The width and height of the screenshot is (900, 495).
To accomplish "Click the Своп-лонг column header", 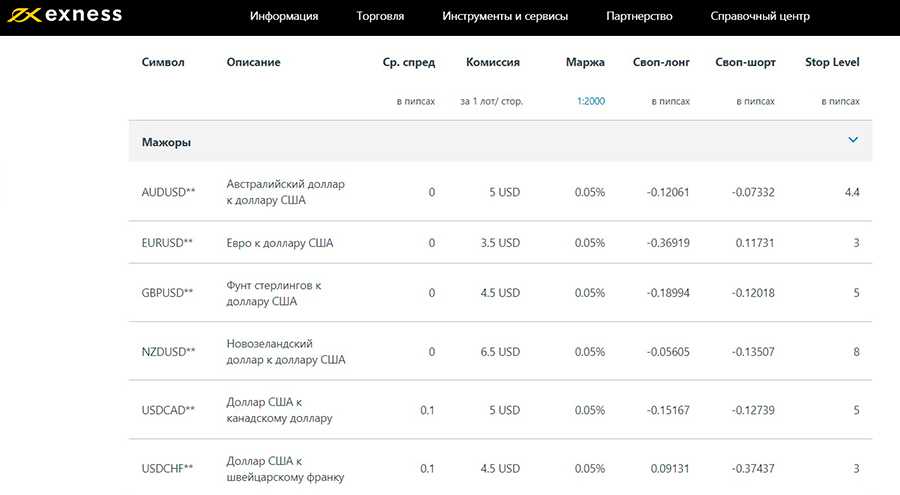I will click(661, 62).
